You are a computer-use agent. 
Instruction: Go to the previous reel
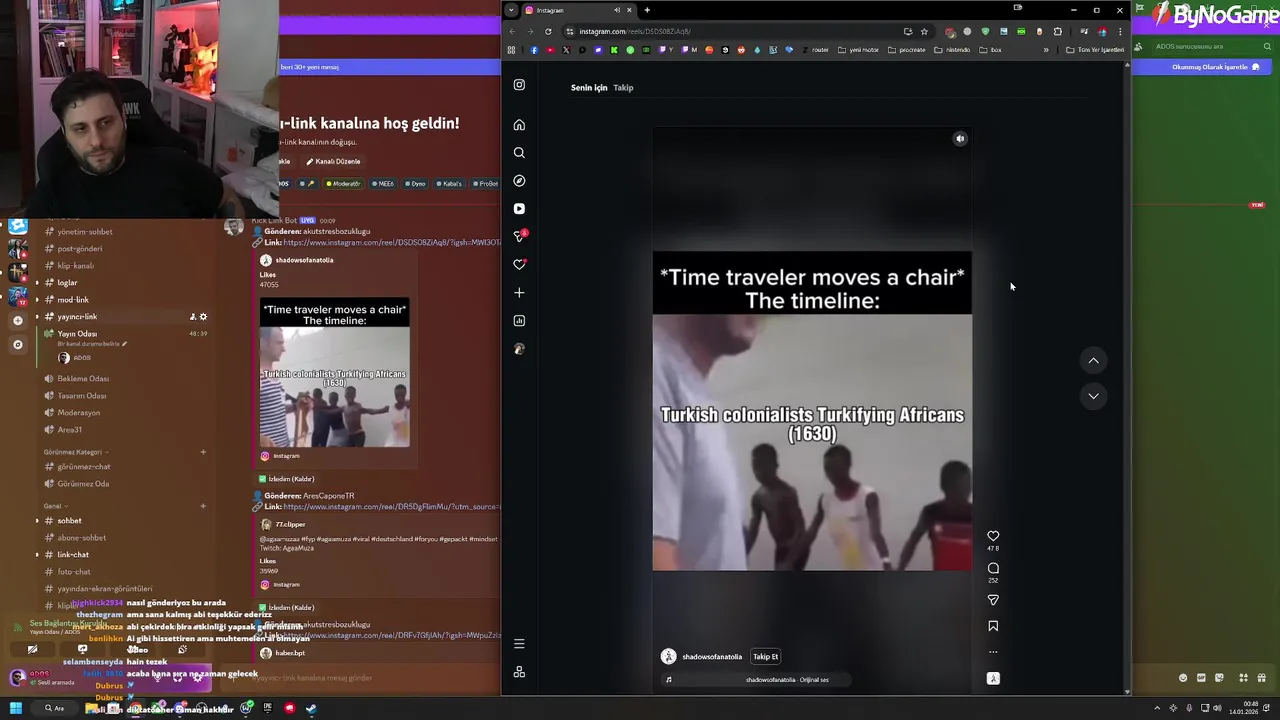pyautogui.click(x=1093, y=360)
